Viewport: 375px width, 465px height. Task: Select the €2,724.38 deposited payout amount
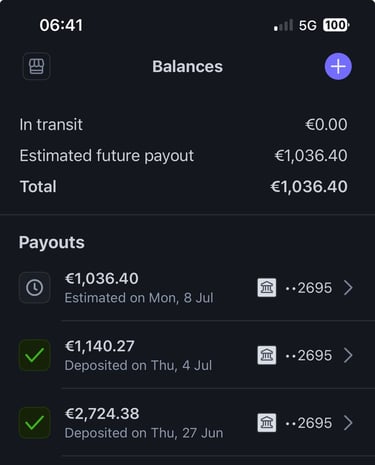click(102, 414)
